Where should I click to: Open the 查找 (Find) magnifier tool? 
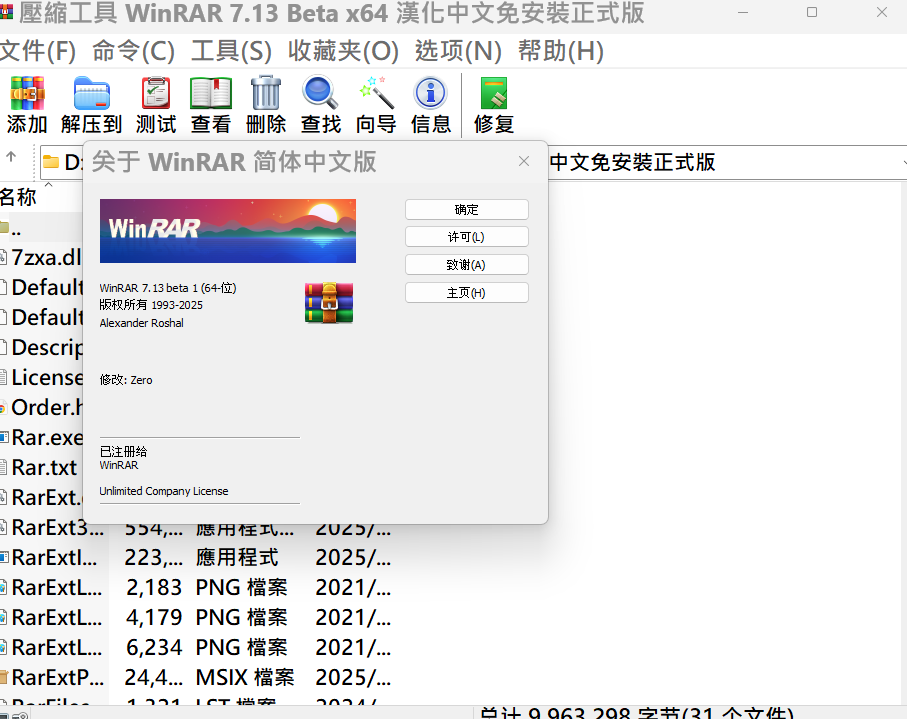click(320, 105)
